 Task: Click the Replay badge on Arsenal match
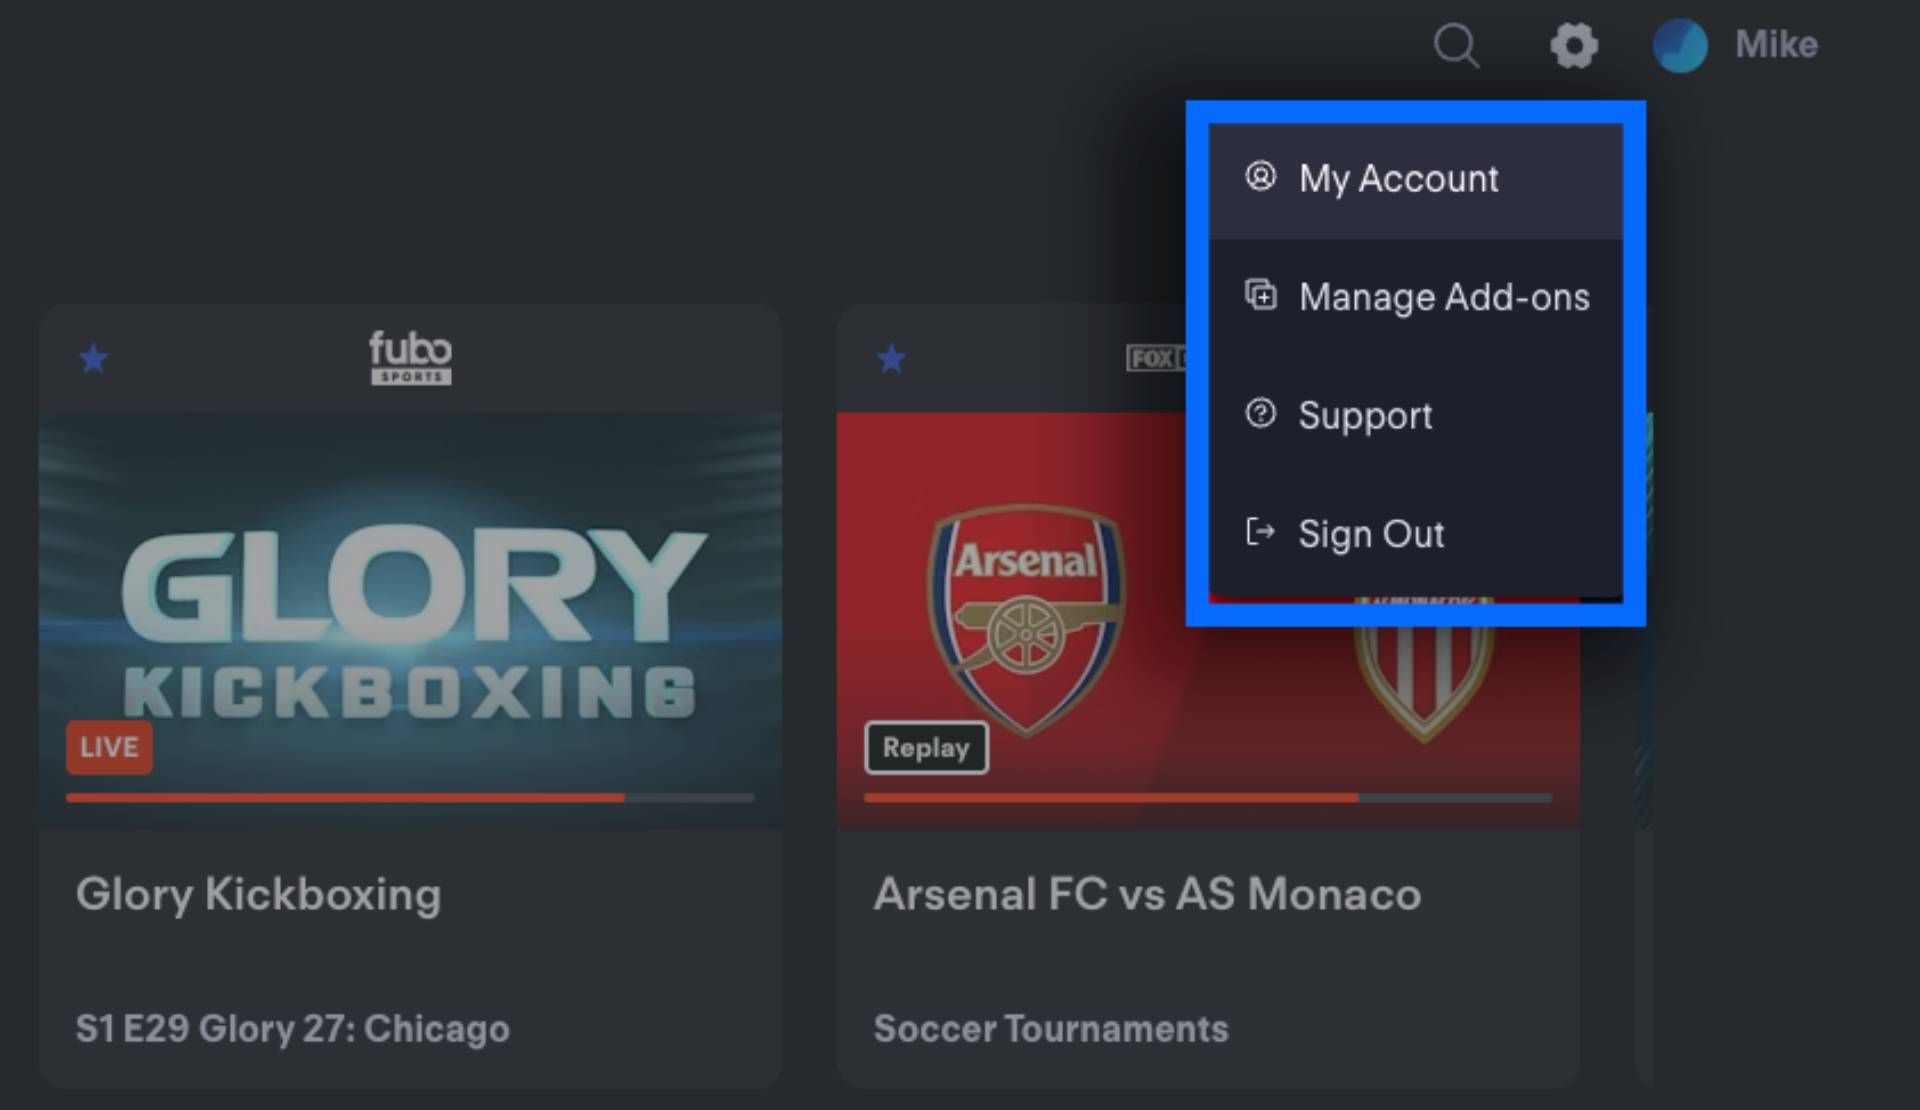tap(926, 748)
